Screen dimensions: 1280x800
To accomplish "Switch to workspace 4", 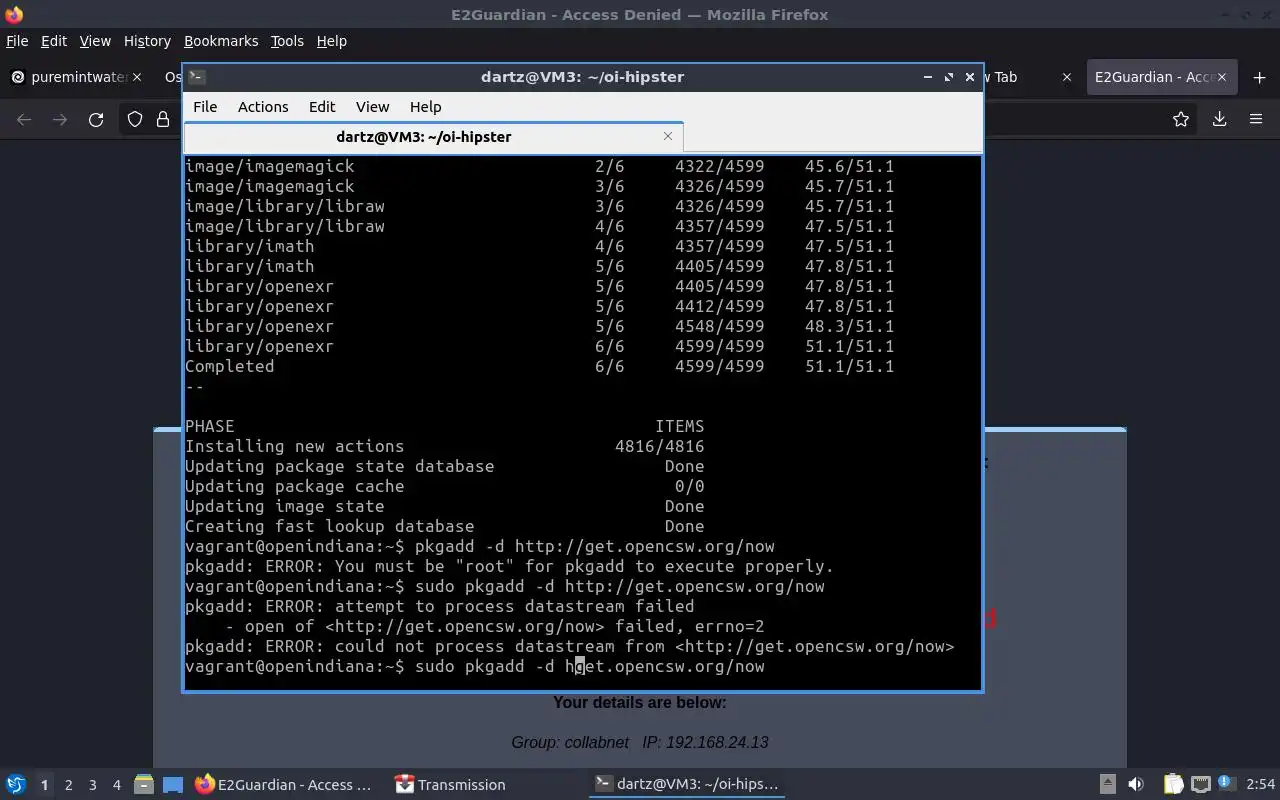I will pos(117,785).
